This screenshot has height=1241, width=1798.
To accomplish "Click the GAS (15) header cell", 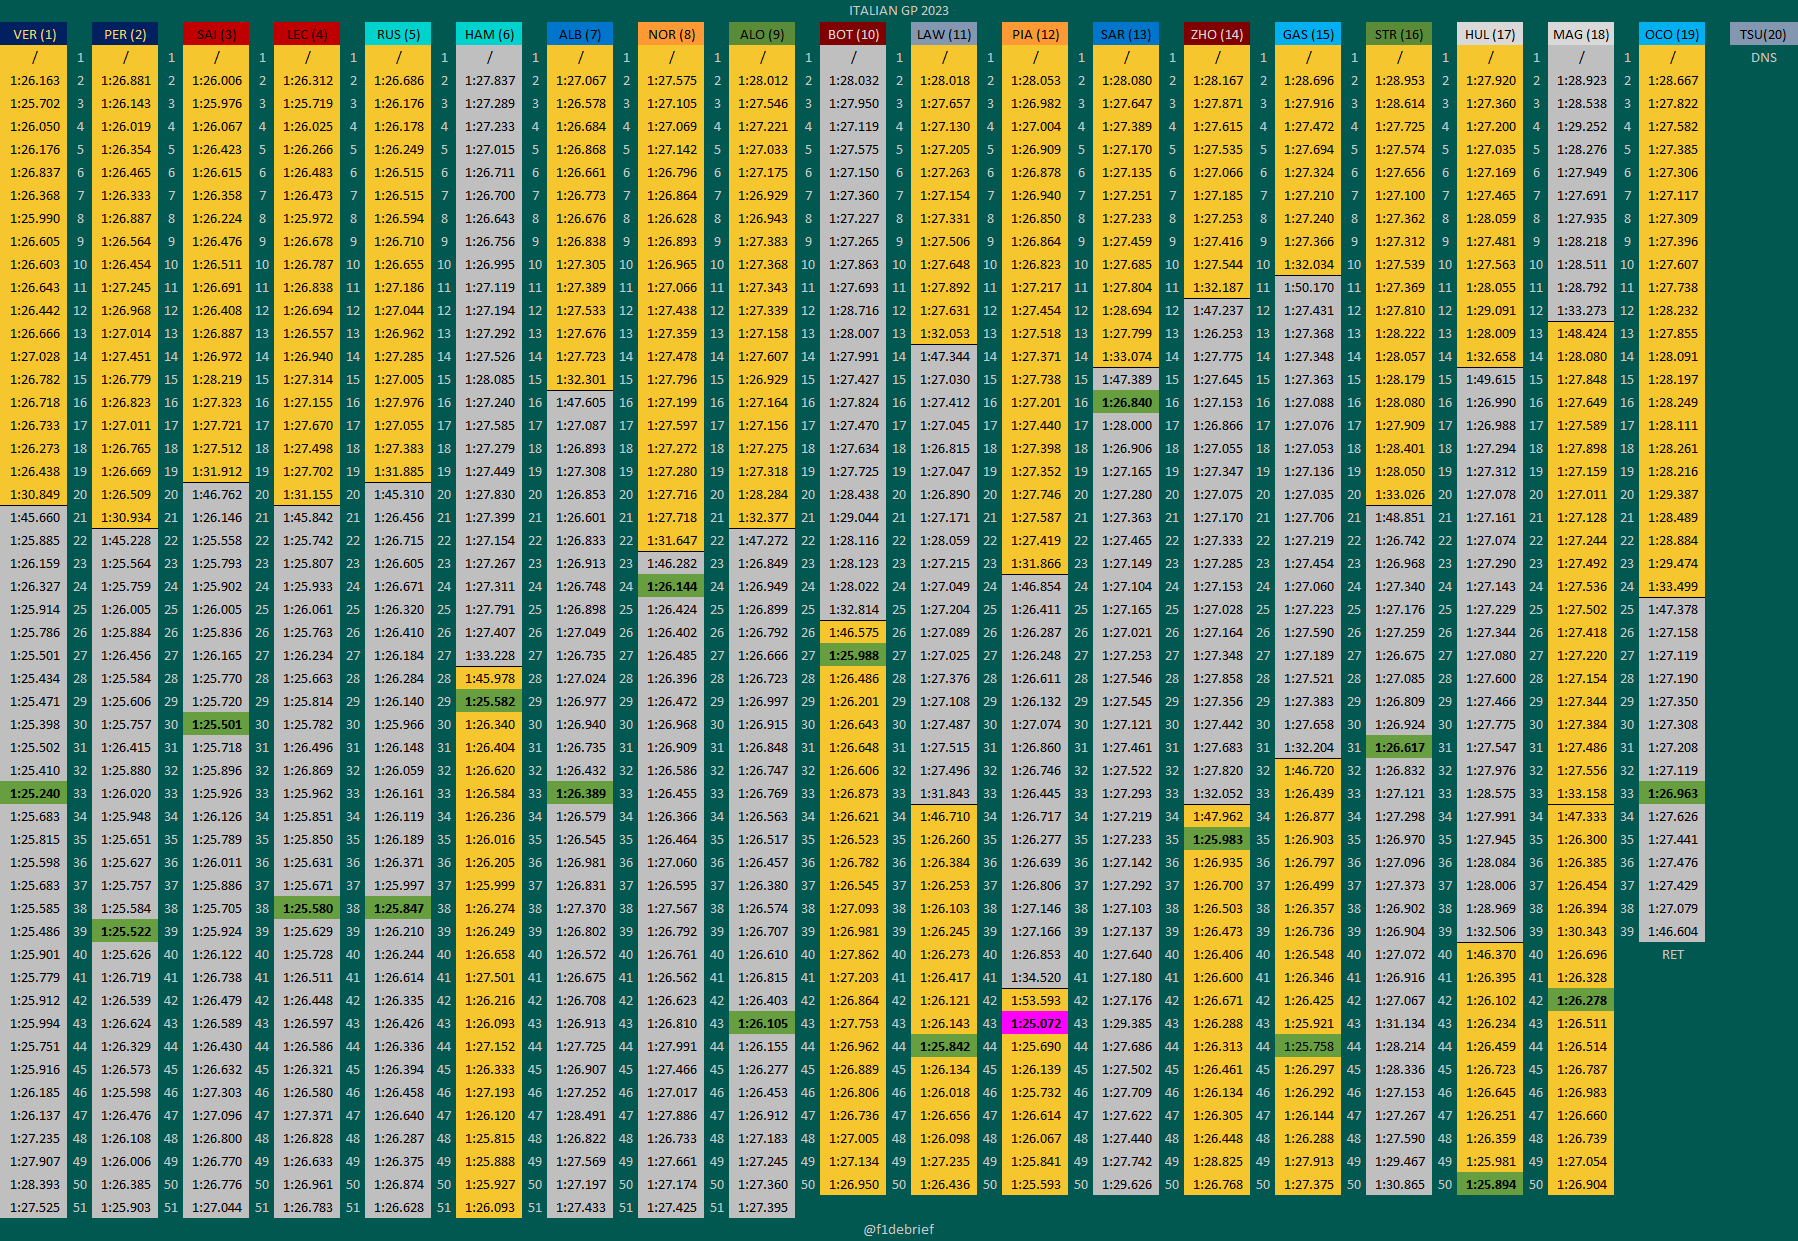I will coord(1309,34).
